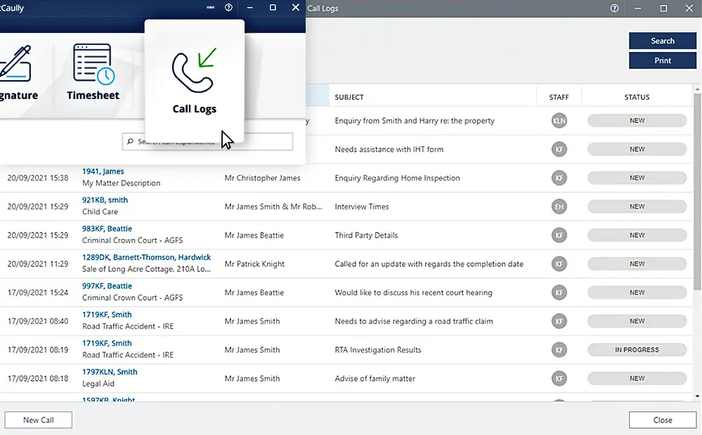Image resolution: width=702 pixels, height=435 pixels.
Task: Open the NEW status pill for the Home Inspection row
Action: pyautogui.click(x=637, y=178)
